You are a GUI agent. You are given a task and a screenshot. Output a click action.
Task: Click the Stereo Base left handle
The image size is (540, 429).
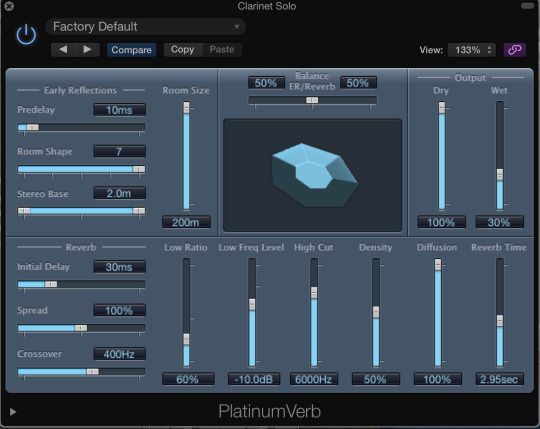click(x=24, y=211)
